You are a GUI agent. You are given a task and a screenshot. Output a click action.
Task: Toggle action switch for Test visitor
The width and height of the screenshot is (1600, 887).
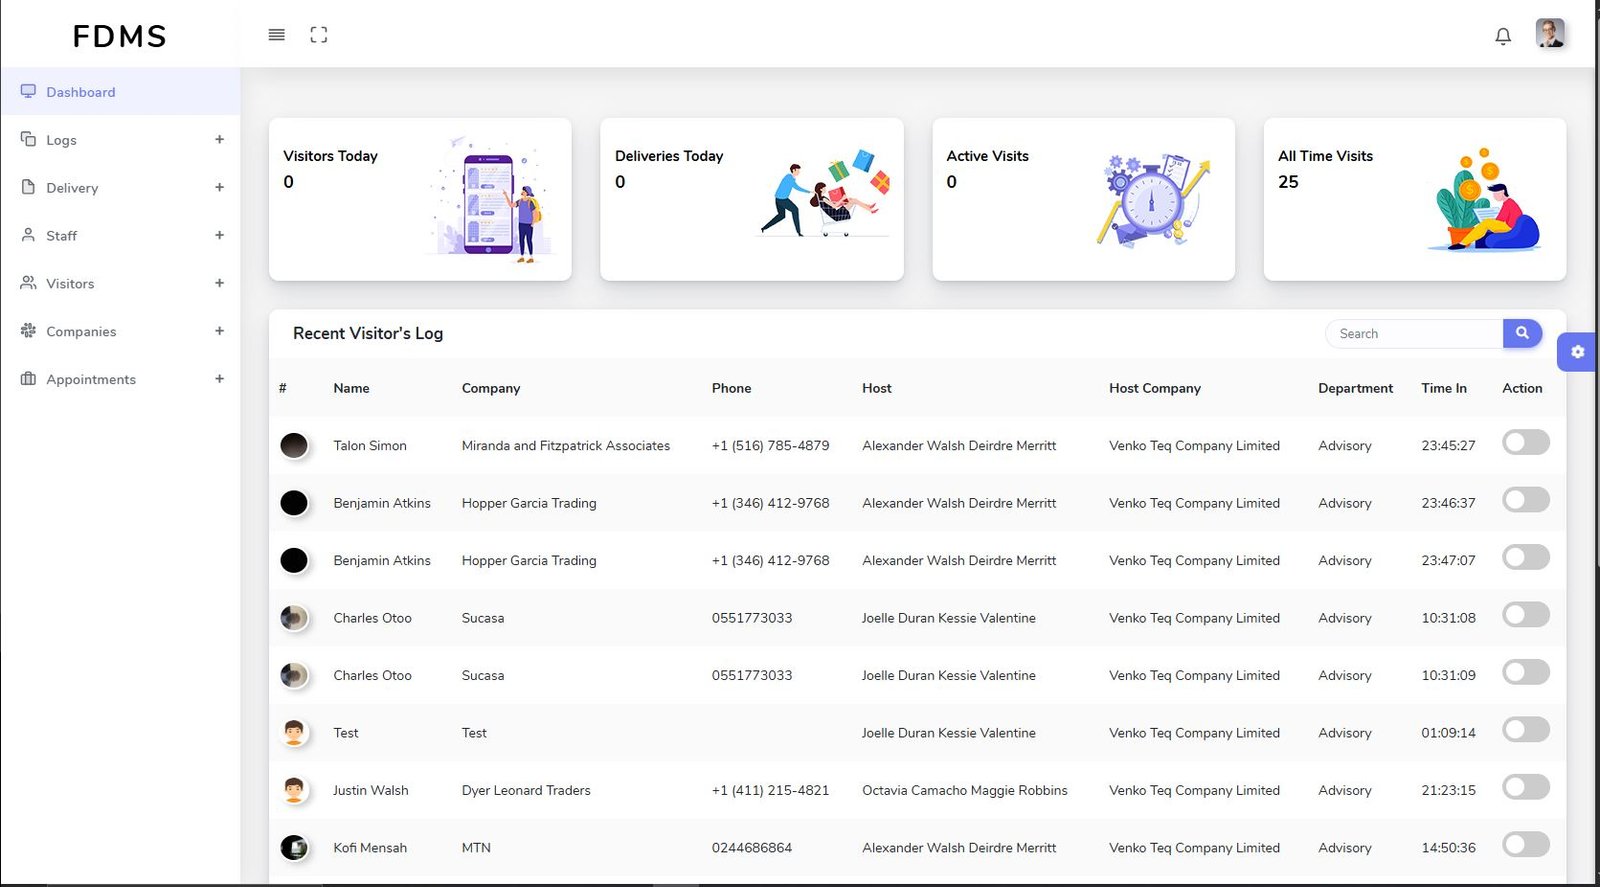tap(1526, 729)
